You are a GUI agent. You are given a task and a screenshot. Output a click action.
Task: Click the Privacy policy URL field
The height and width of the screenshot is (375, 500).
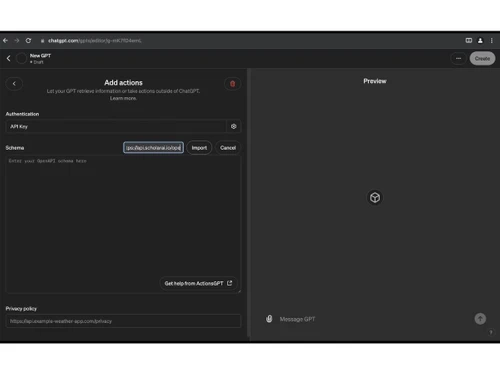[123, 321]
